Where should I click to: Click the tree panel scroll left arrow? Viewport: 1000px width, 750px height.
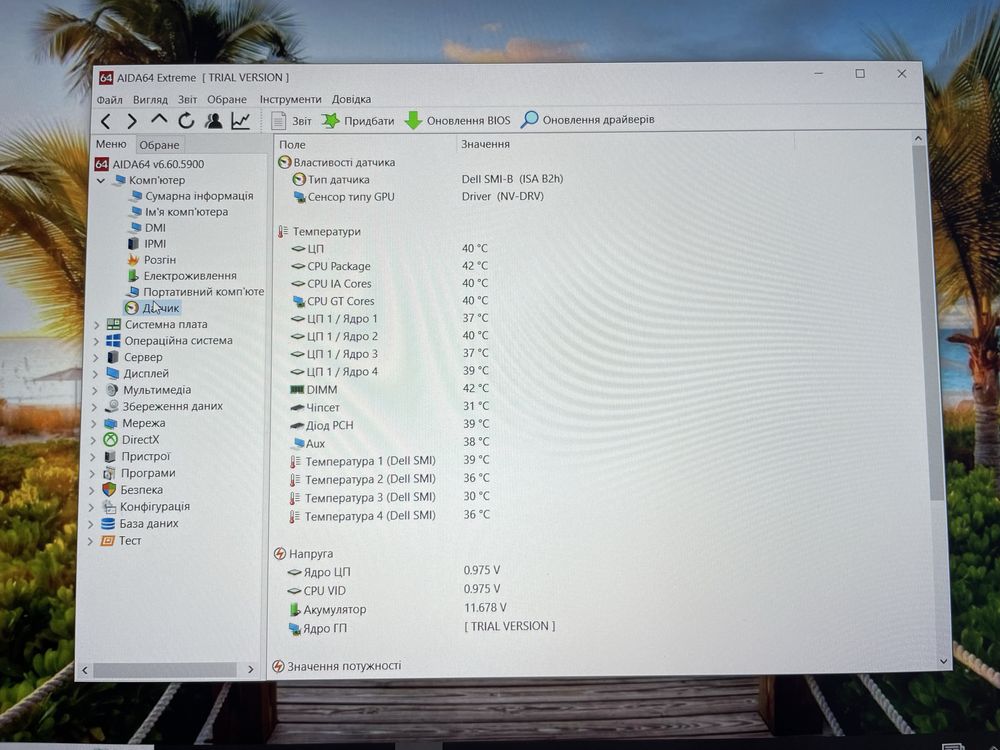click(x=85, y=670)
